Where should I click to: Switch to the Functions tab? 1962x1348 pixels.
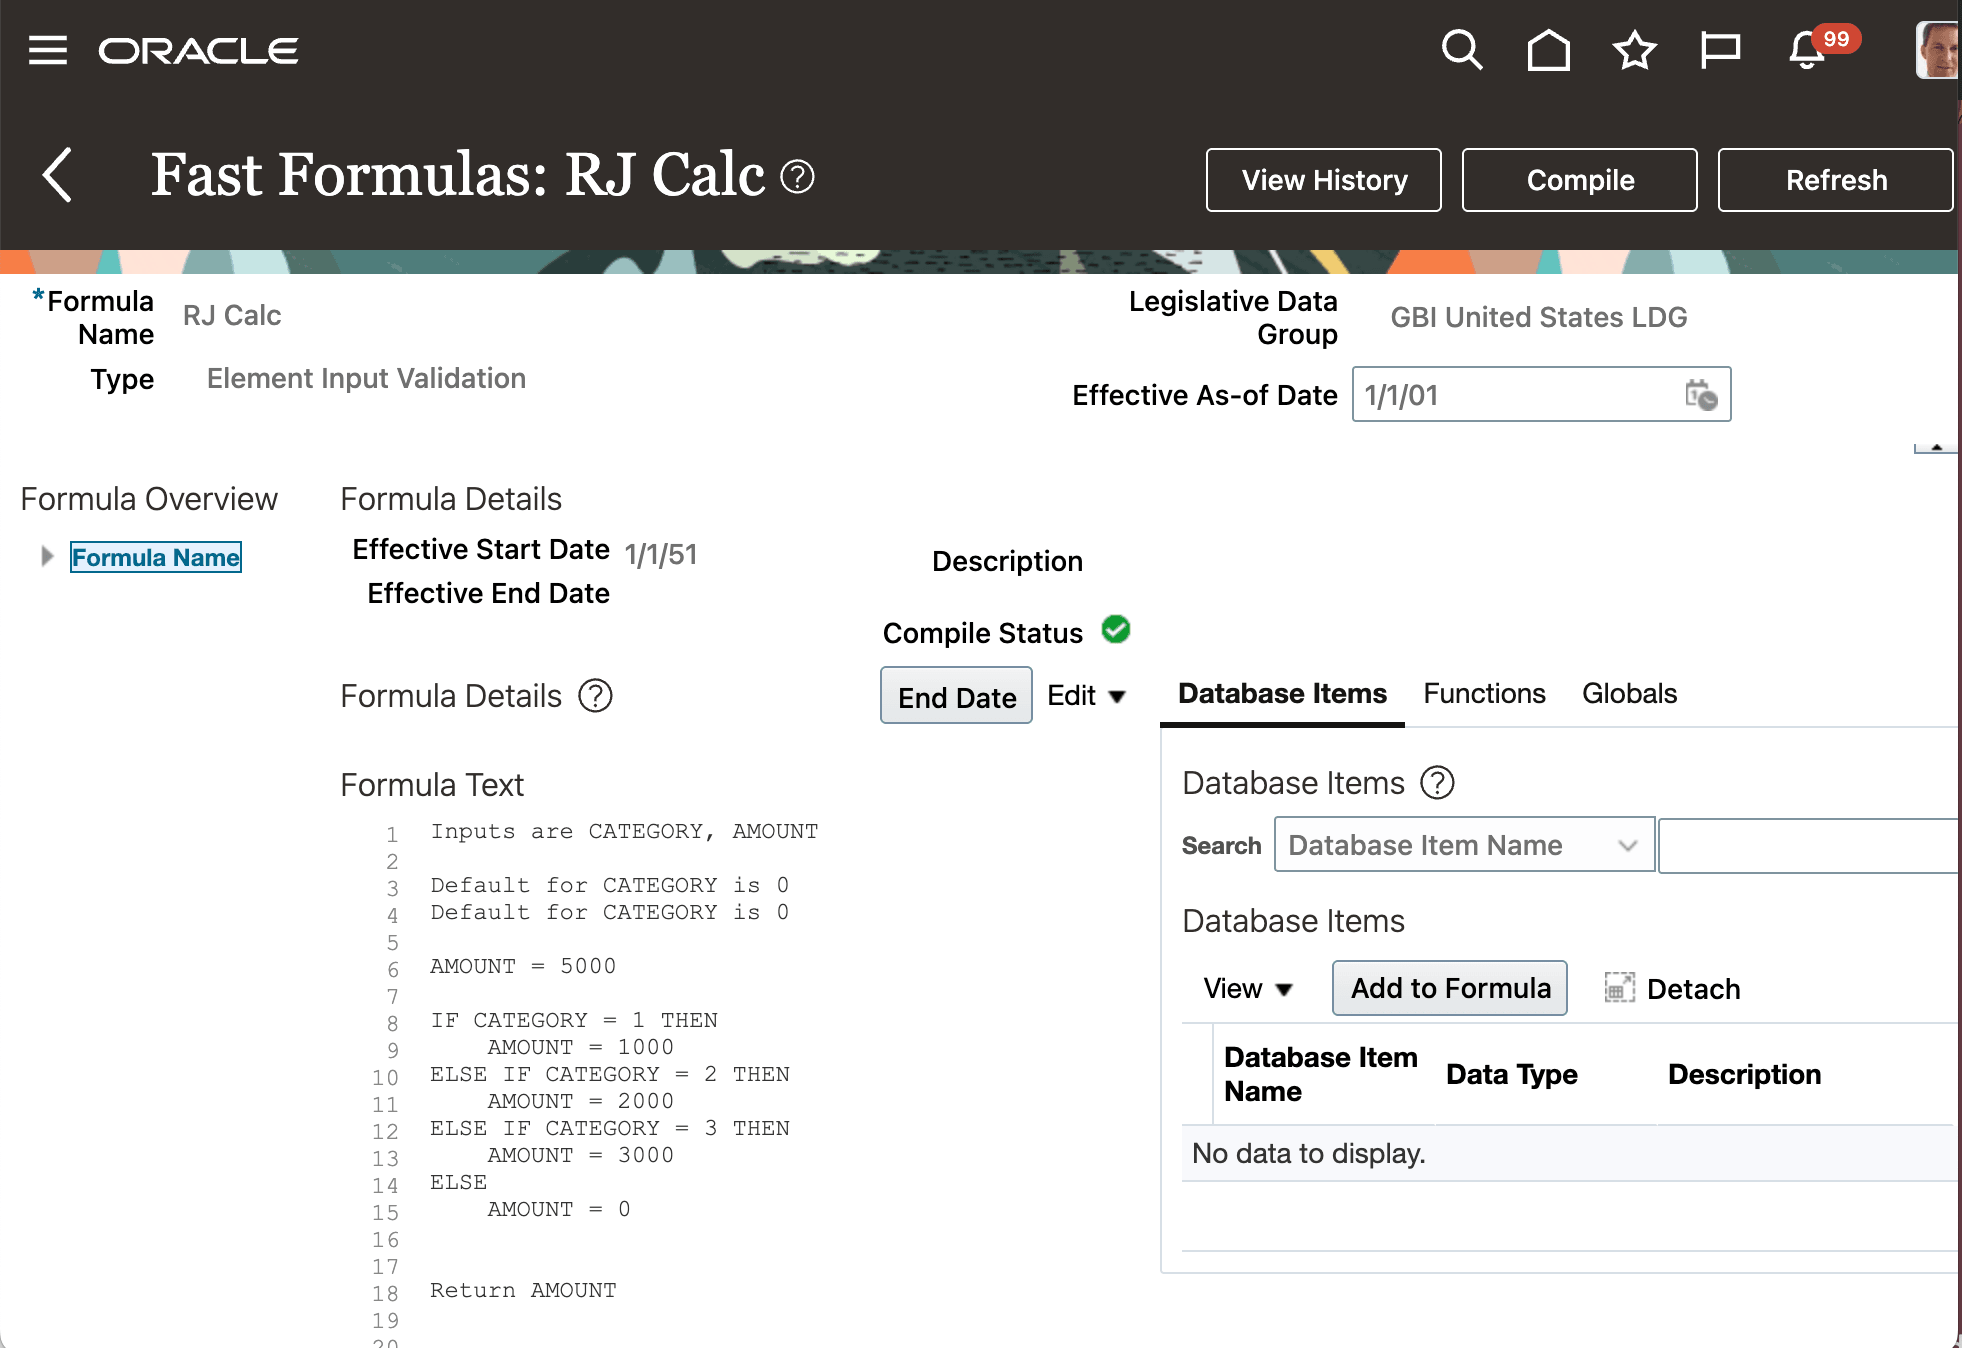(1484, 694)
